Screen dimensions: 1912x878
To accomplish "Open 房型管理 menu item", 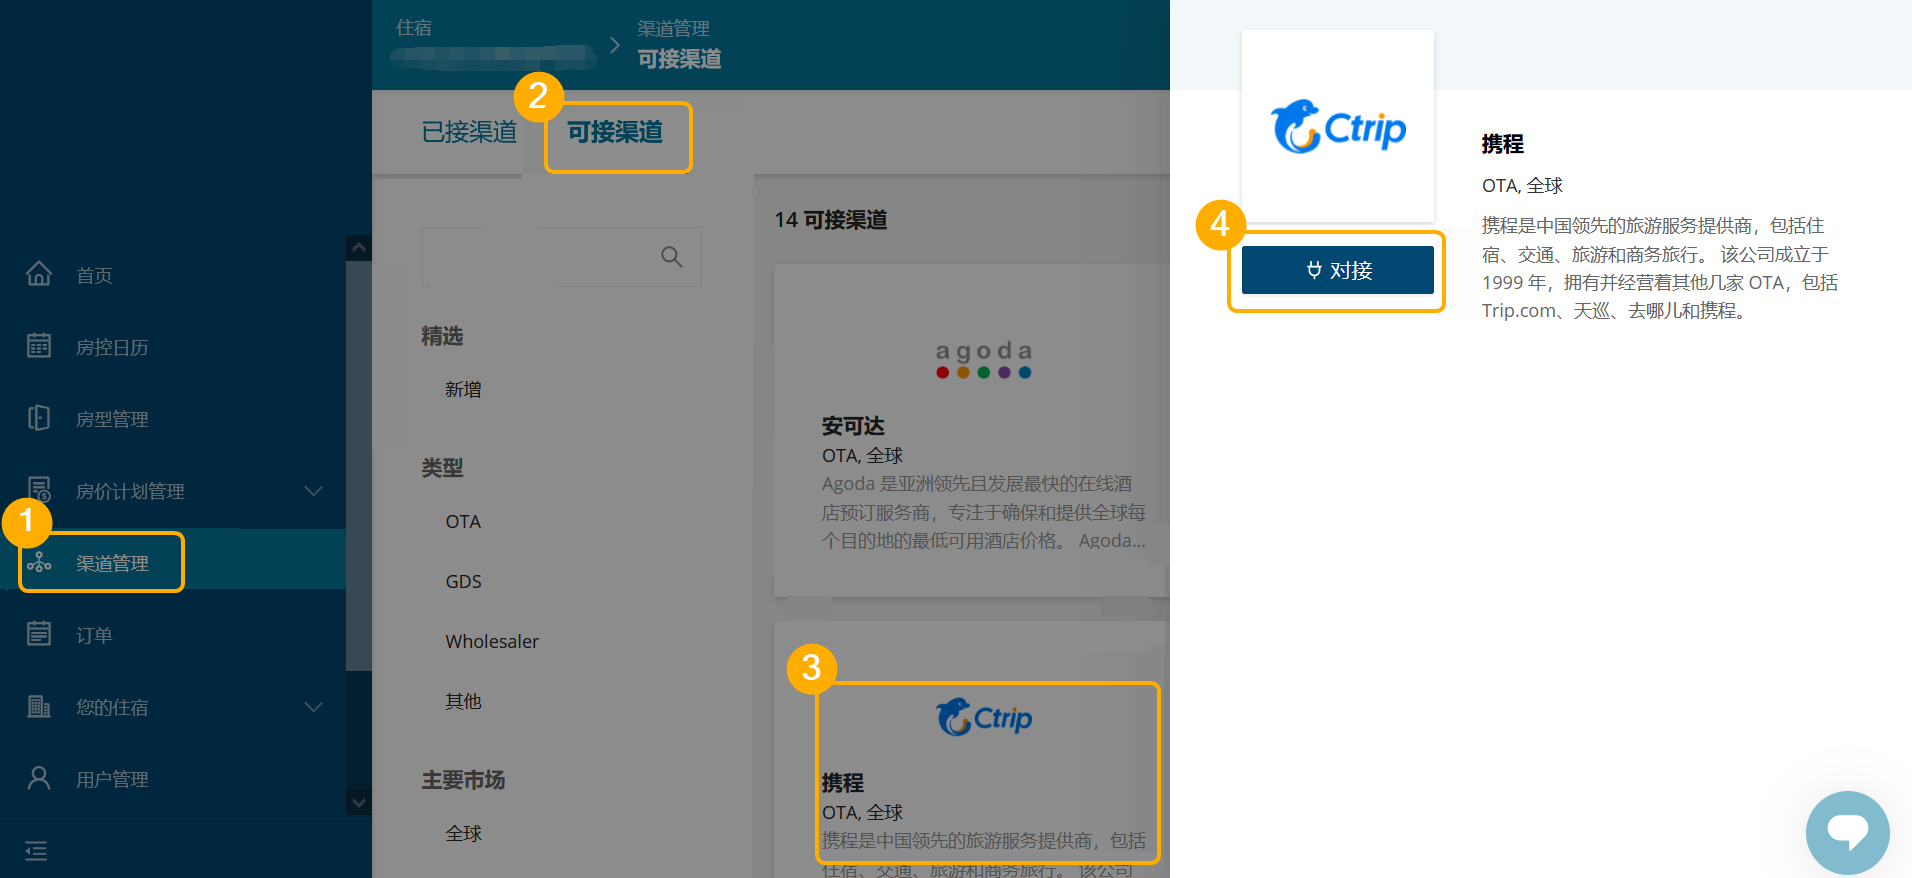I will pos(112,419).
